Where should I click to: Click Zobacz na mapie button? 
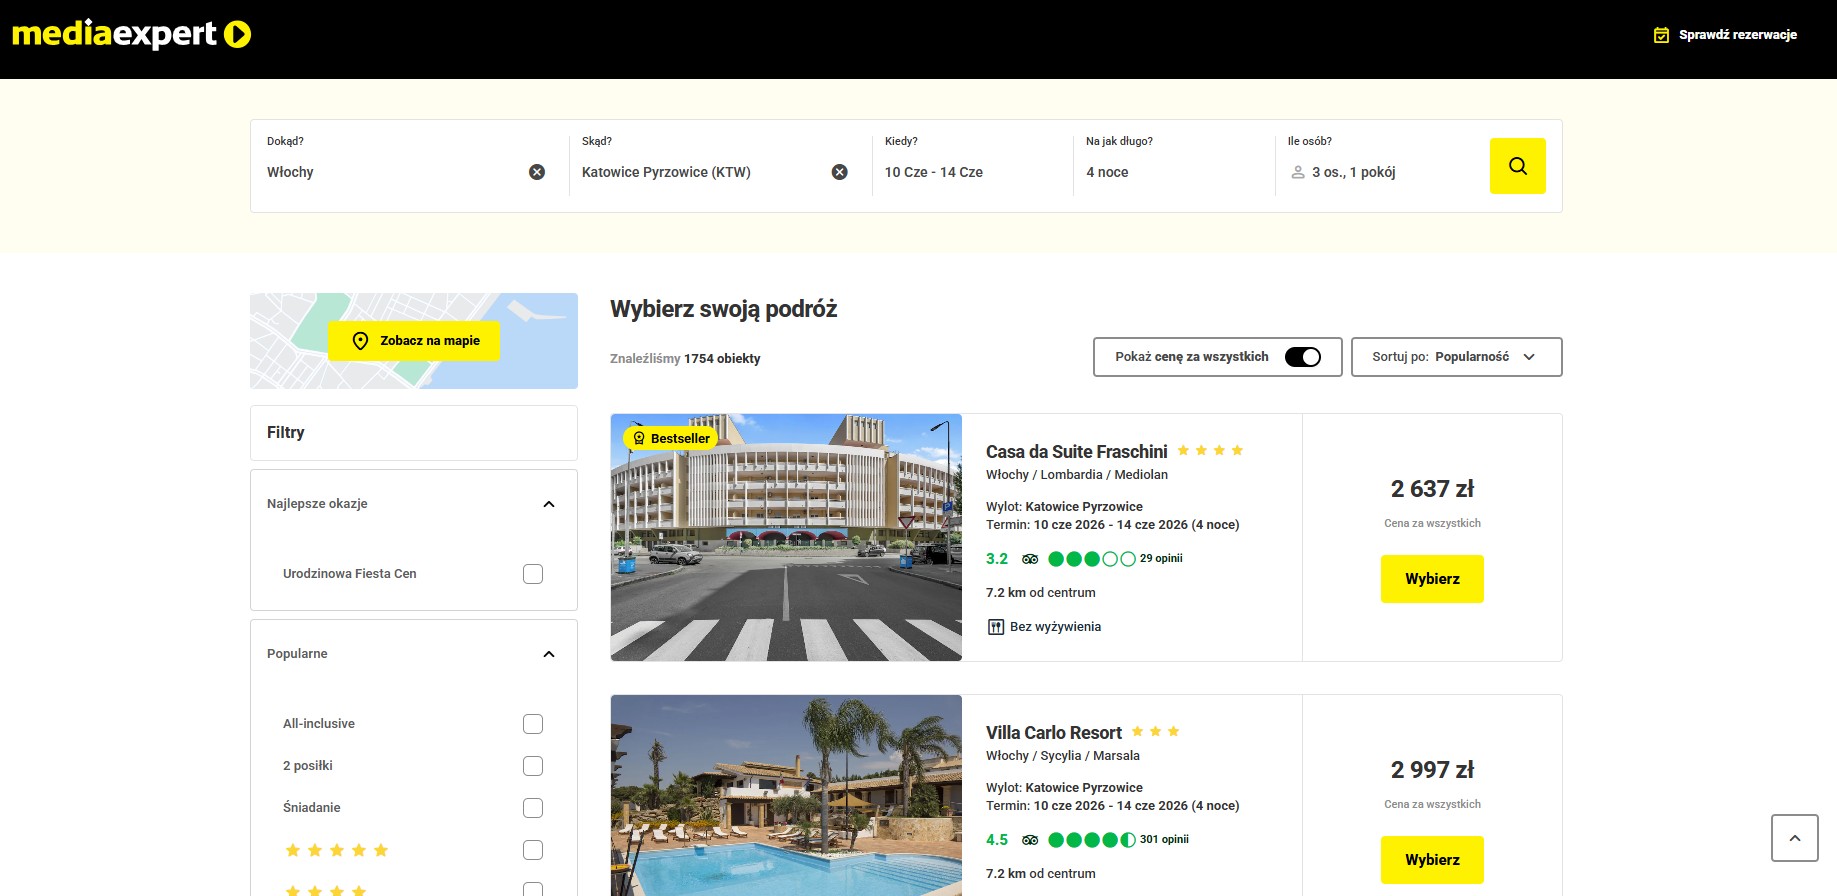coord(414,341)
